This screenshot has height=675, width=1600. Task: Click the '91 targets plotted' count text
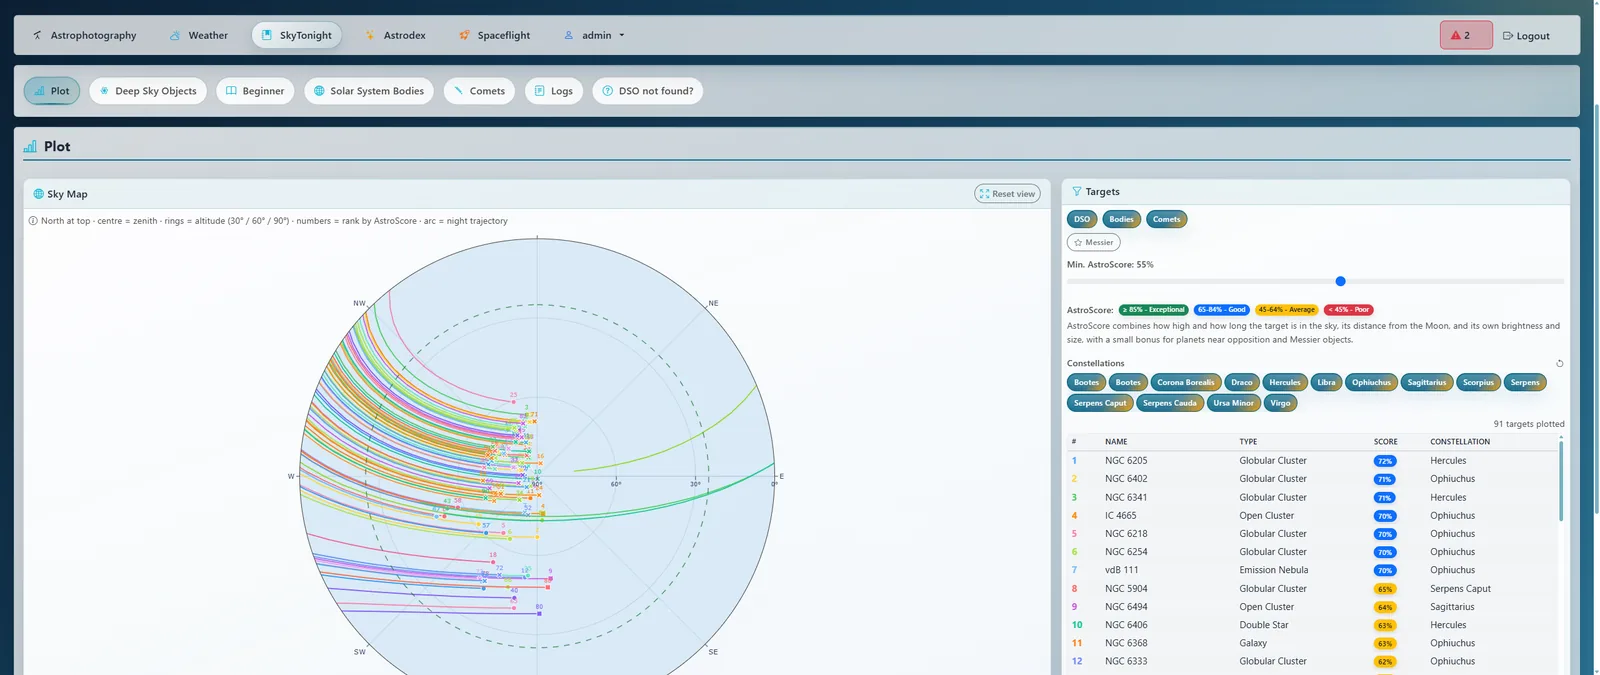(x=1528, y=424)
